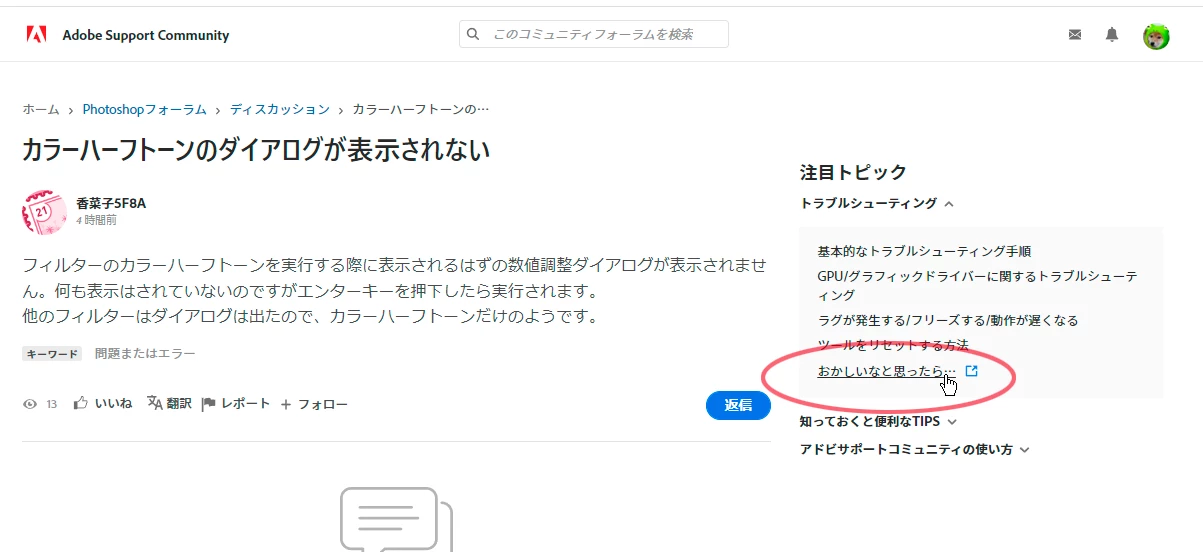This screenshot has height=552, width=1203.
Task: Click the フォロー label
Action: coord(323,405)
